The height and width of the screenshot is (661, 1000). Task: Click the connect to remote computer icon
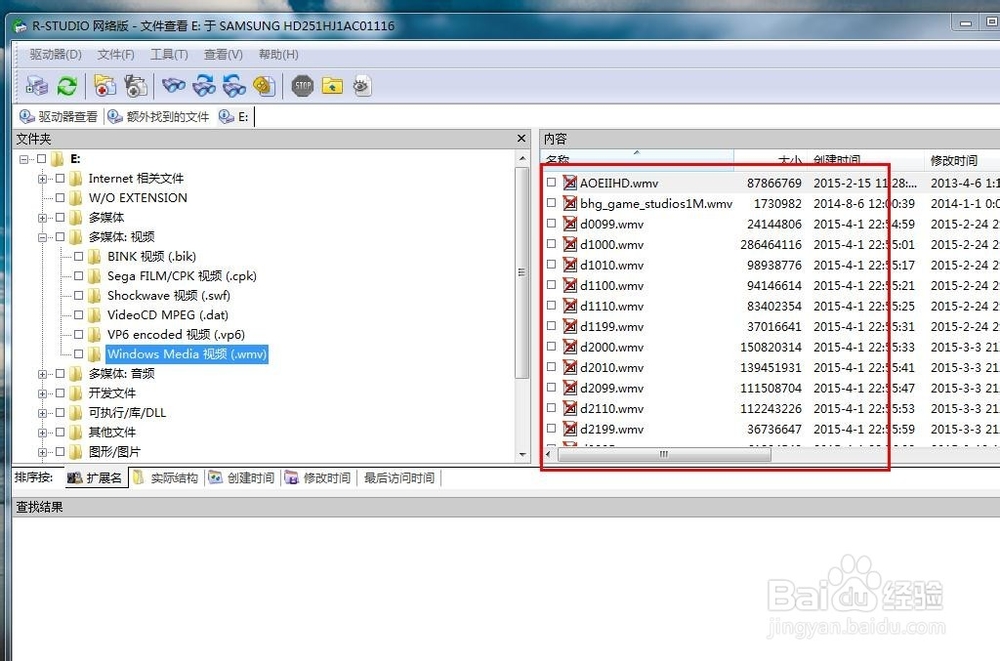[37, 85]
